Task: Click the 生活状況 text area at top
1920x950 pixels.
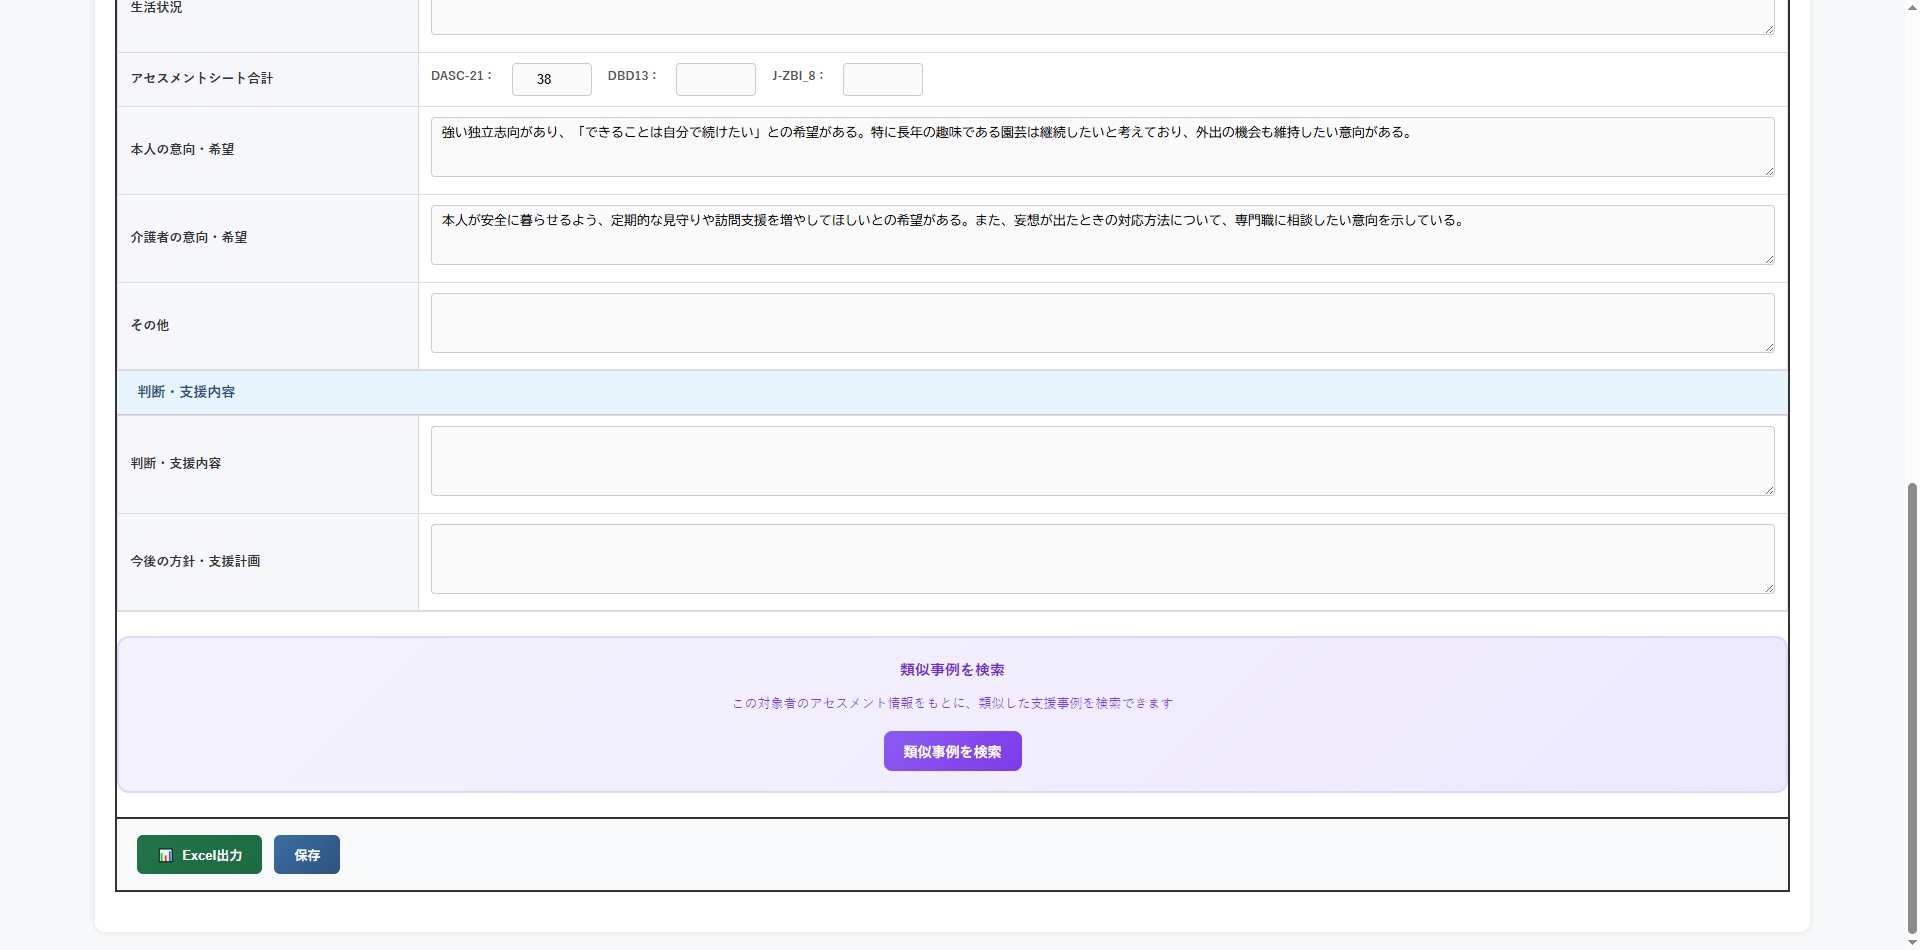Action: point(1101,16)
